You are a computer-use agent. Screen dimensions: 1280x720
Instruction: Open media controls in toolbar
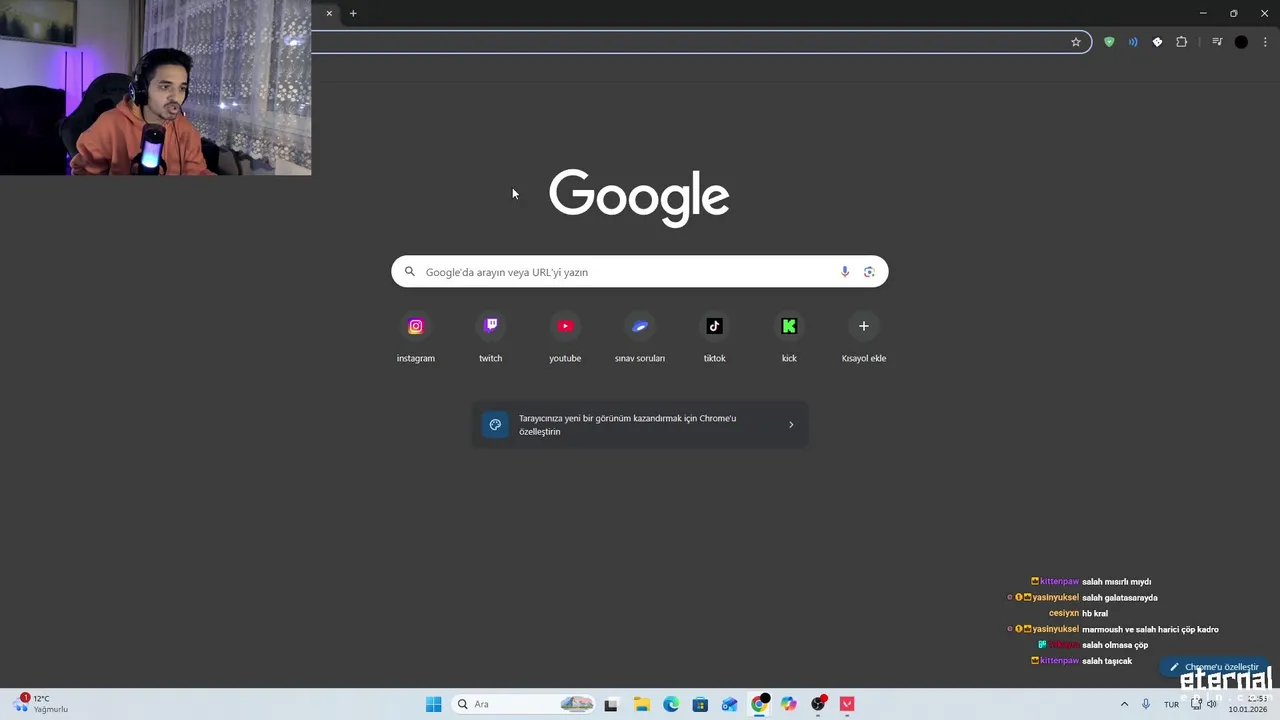[1217, 42]
